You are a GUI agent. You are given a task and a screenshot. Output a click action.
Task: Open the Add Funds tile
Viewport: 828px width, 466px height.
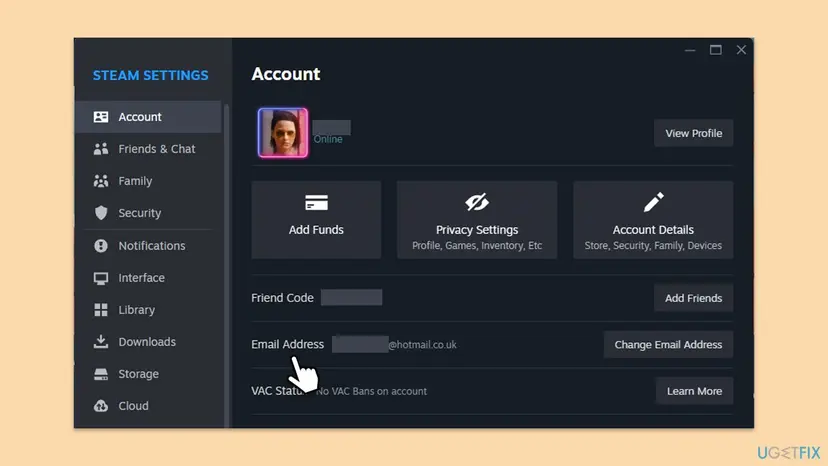pyautogui.click(x=316, y=220)
